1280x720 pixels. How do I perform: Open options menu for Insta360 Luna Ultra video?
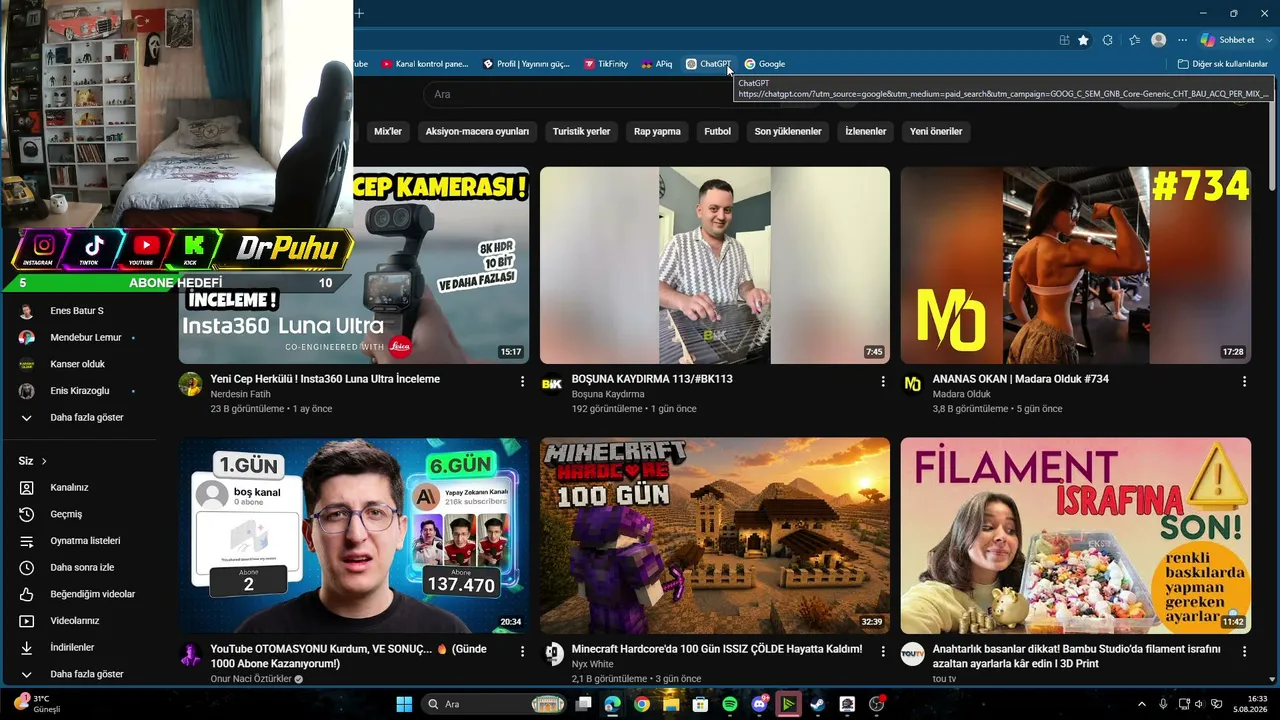tap(522, 381)
